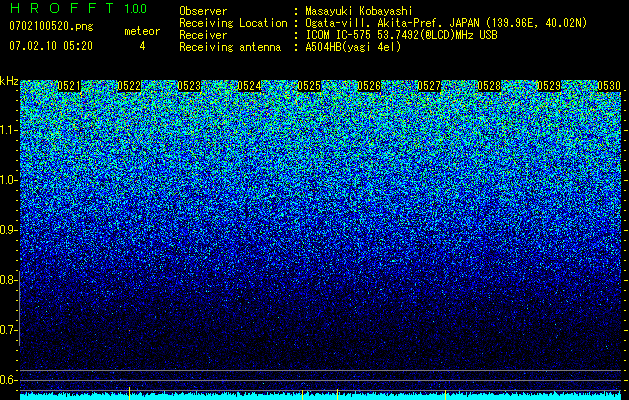The height and width of the screenshot is (400, 629).
Task: Click the meteor count value 4
Action: coord(142,46)
